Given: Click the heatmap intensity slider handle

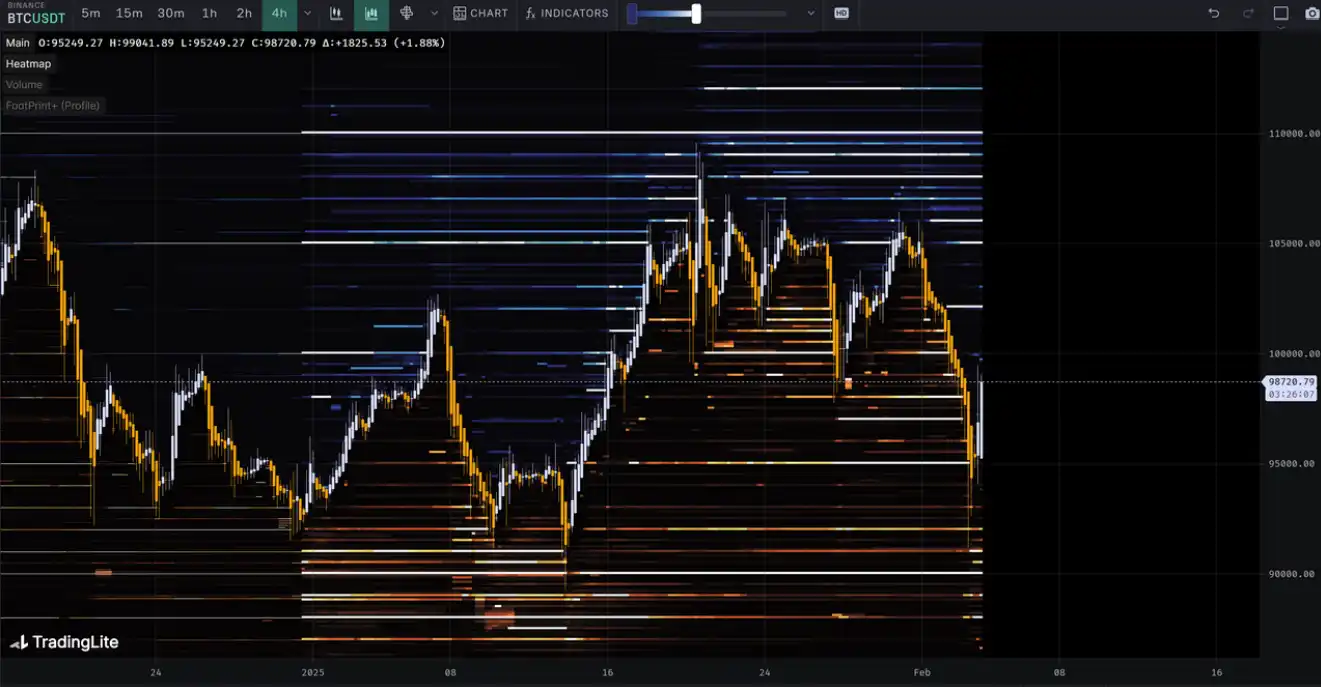Looking at the screenshot, I should coord(696,13).
